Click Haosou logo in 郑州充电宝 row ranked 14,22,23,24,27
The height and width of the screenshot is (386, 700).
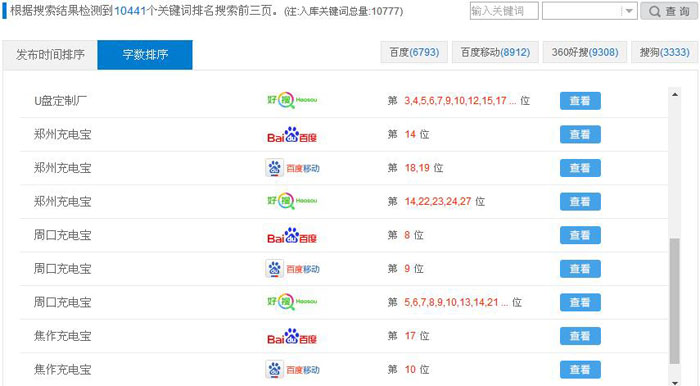click(x=292, y=201)
